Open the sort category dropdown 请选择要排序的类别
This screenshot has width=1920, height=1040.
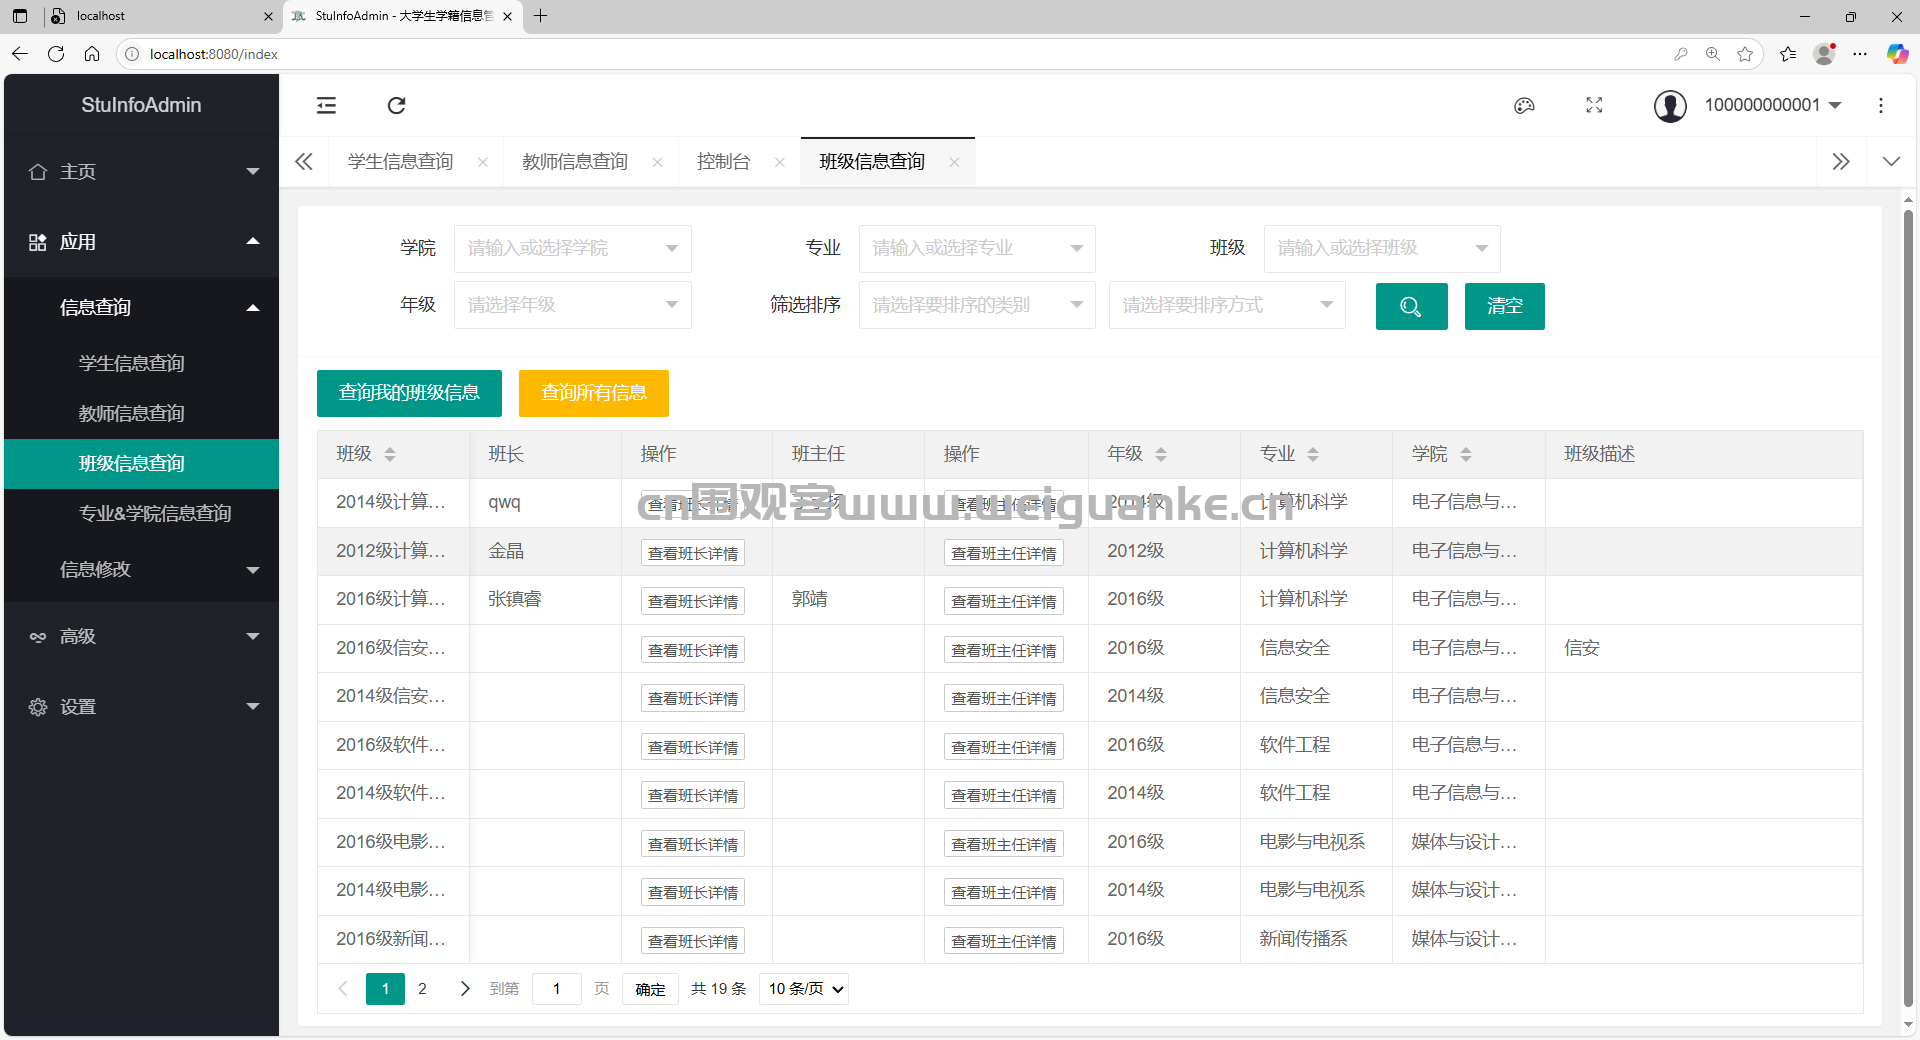977,305
